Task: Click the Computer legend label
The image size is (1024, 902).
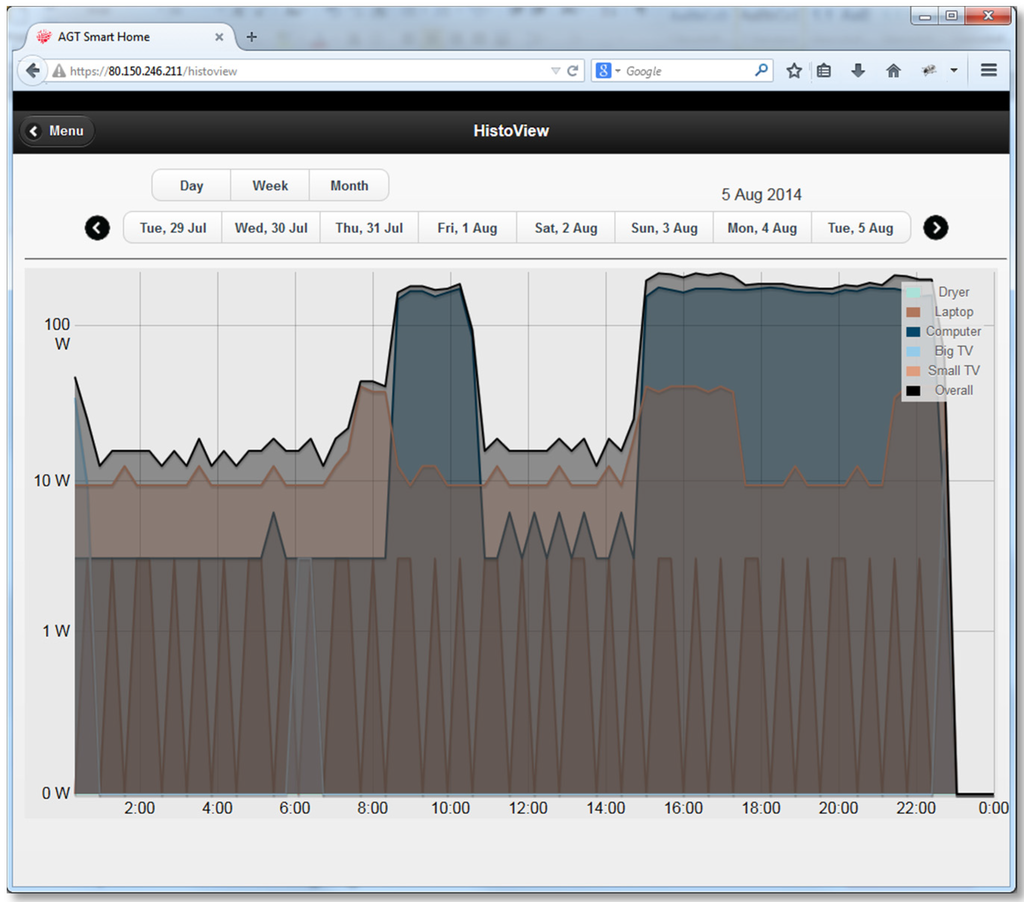Action: [953, 331]
